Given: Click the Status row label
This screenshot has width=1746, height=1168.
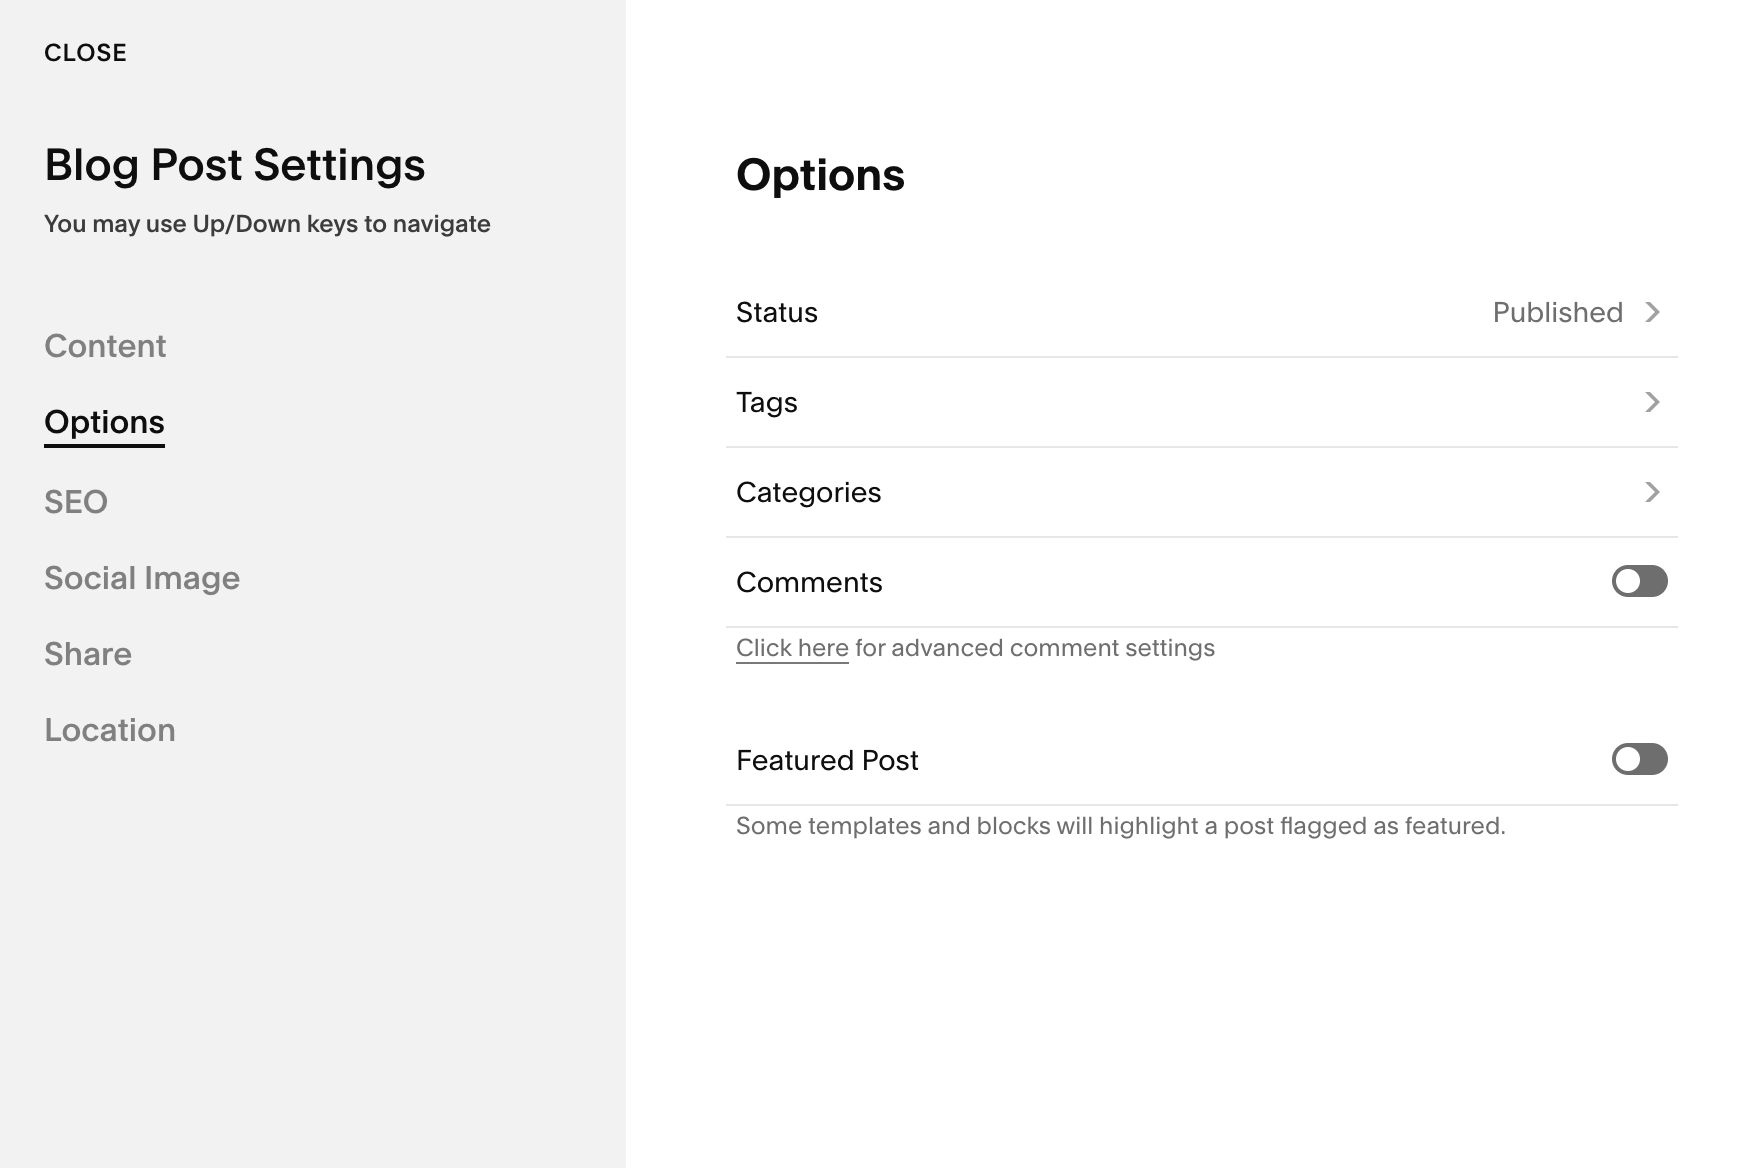Looking at the screenshot, I should (x=777, y=312).
